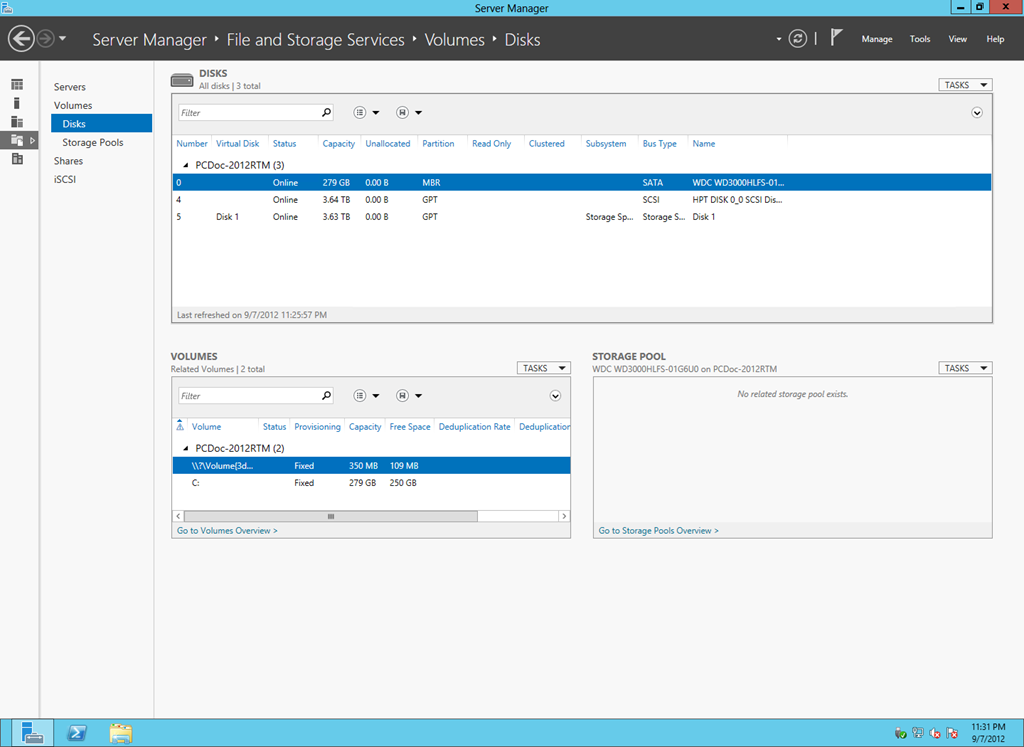Launch PowerShell from the taskbar
Screen dimensions: 1024x747
tap(77, 733)
